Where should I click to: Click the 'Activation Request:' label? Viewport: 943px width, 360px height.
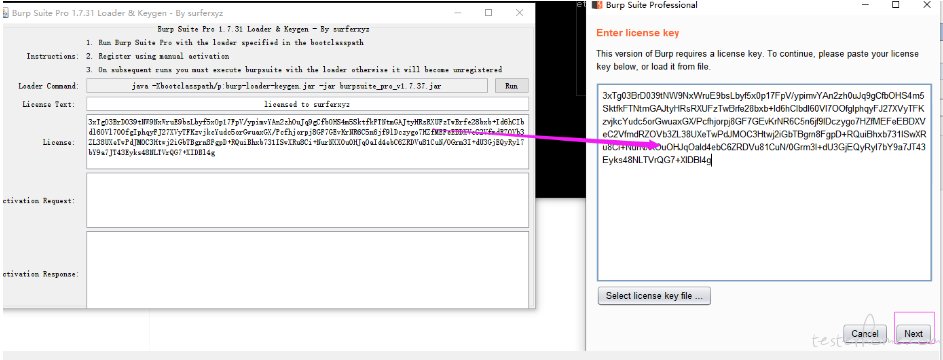pos(39,200)
